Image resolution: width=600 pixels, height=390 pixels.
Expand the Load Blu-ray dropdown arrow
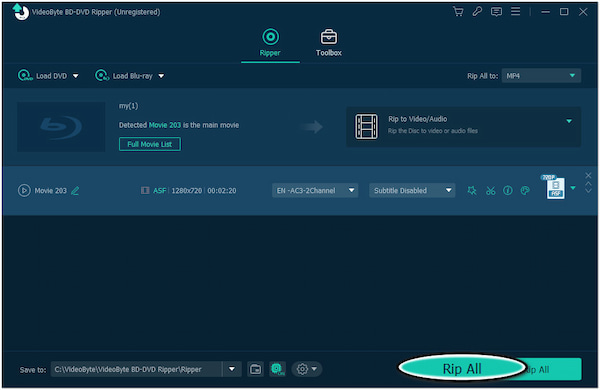161,76
